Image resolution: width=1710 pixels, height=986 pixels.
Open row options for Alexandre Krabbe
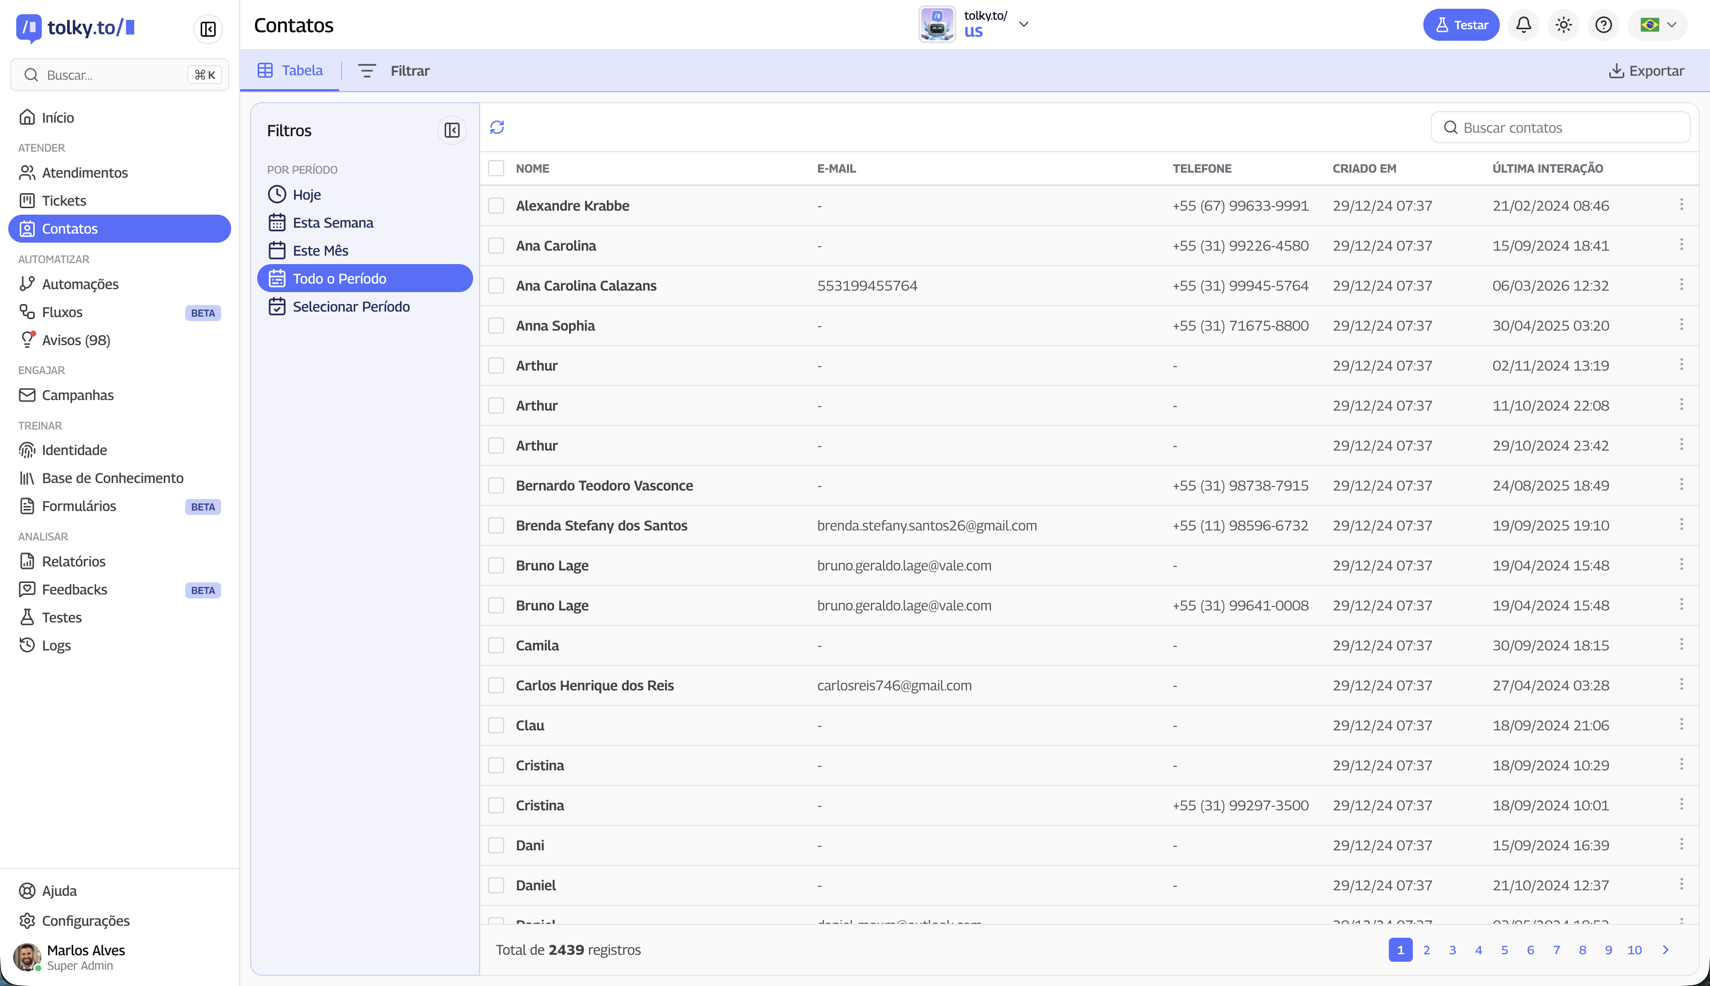click(x=1681, y=205)
